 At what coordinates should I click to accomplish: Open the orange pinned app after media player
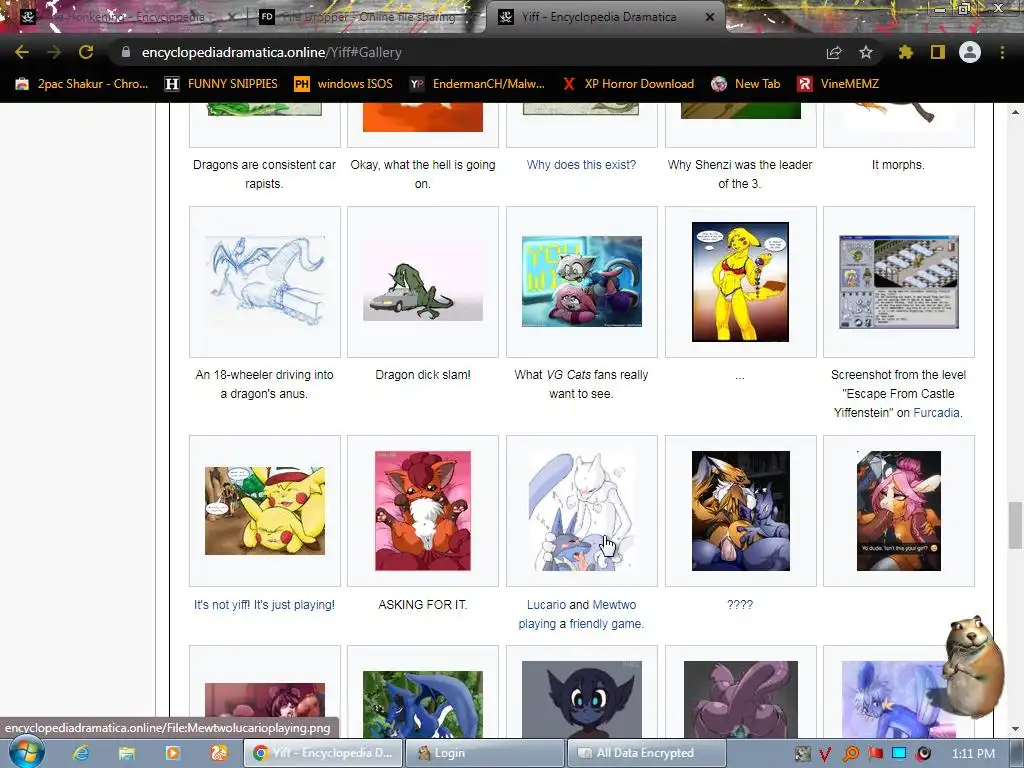pos(219,753)
